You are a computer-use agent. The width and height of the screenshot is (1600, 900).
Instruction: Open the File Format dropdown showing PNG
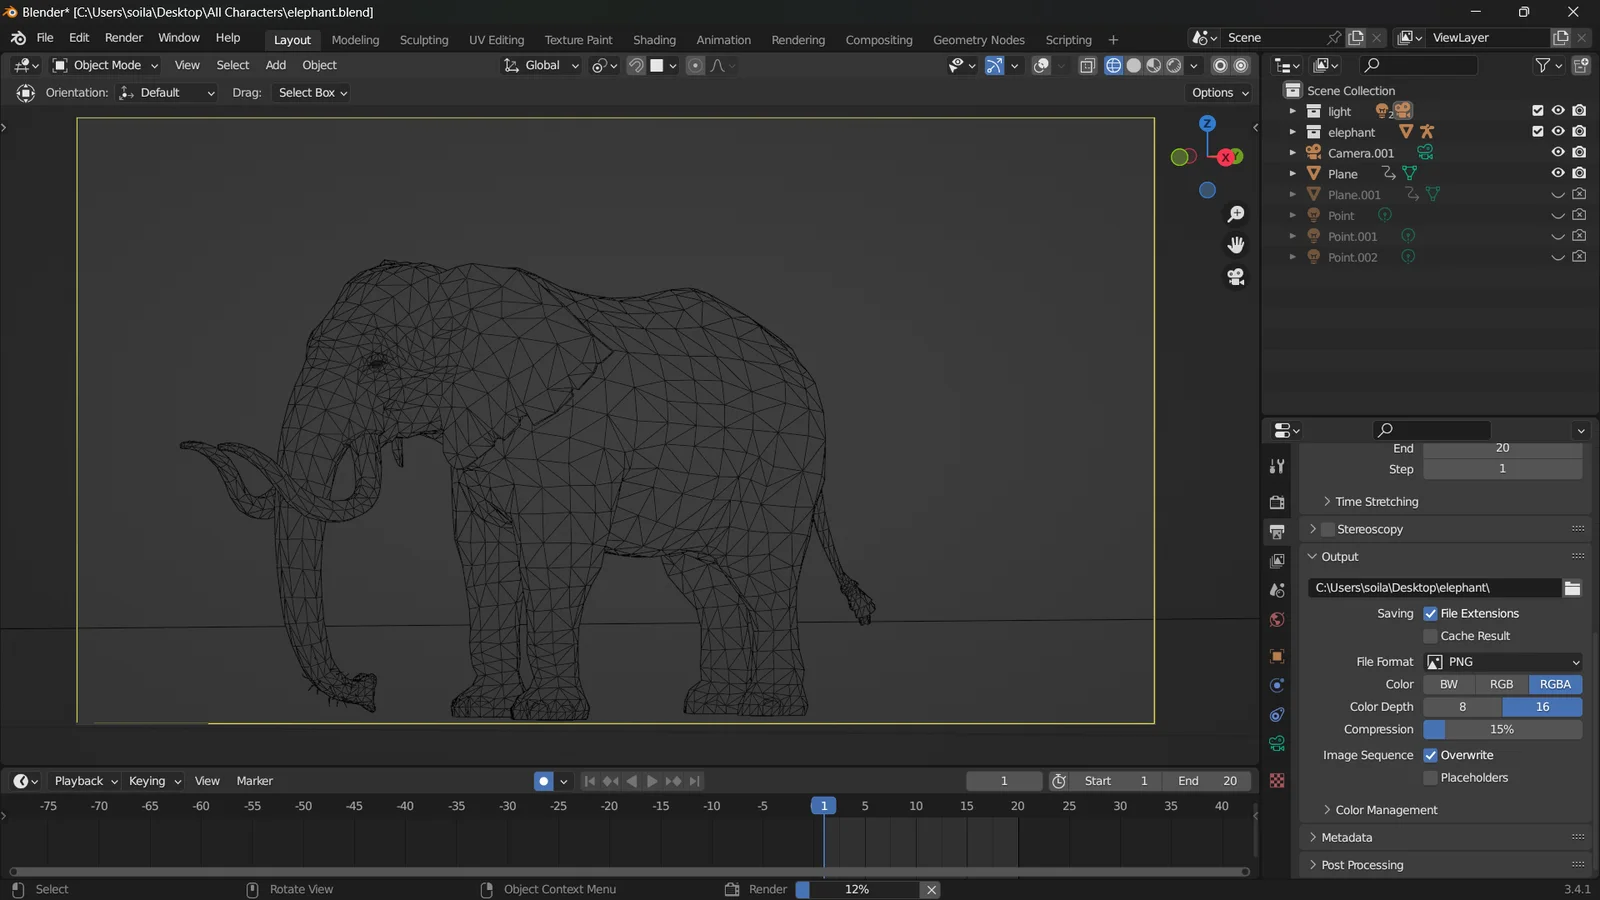tap(1500, 661)
